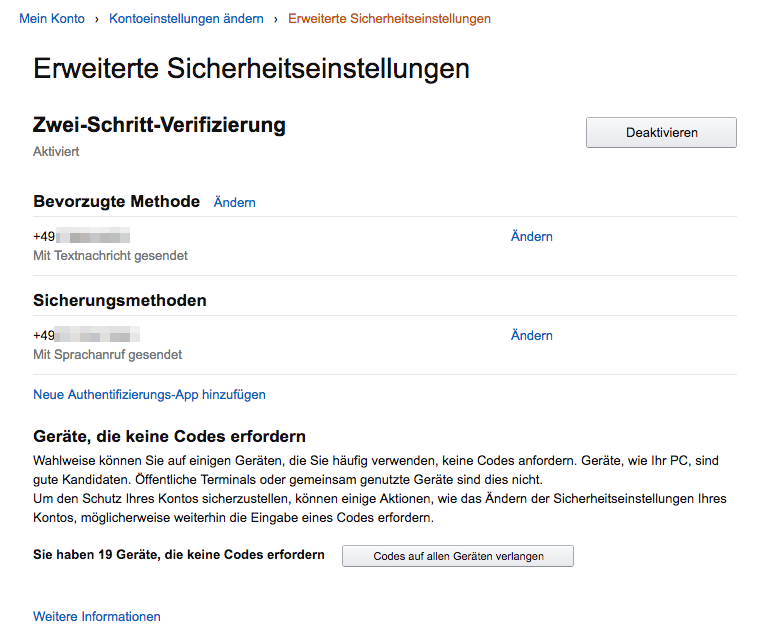The image size is (770, 643).
Task: Add a new authenticator app via link
Action: (149, 395)
